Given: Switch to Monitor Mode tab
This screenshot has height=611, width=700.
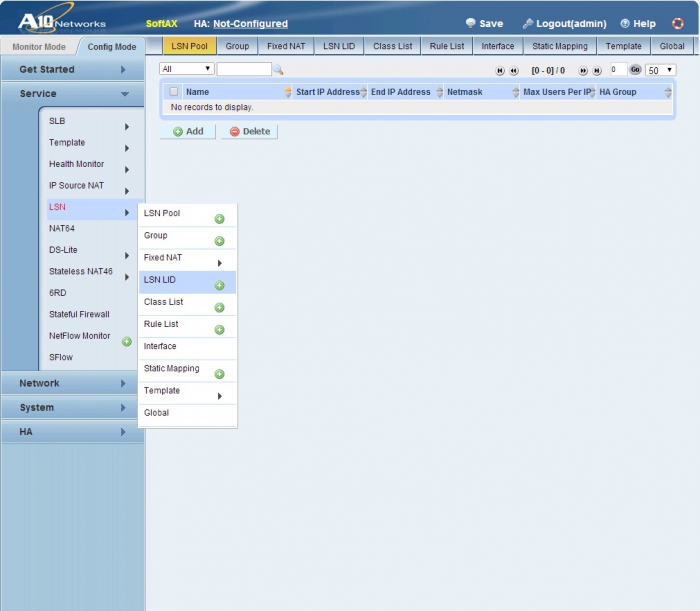Looking at the screenshot, I should [x=39, y=47].
